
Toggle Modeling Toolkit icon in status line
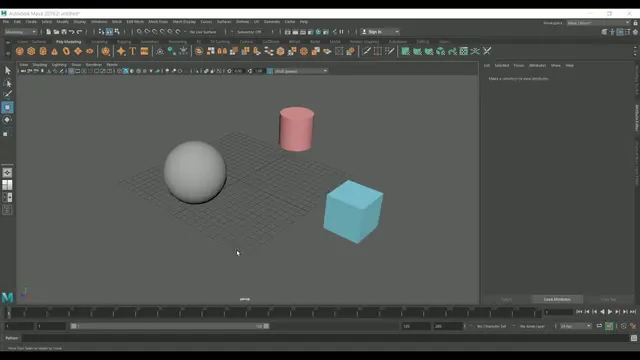604,32
